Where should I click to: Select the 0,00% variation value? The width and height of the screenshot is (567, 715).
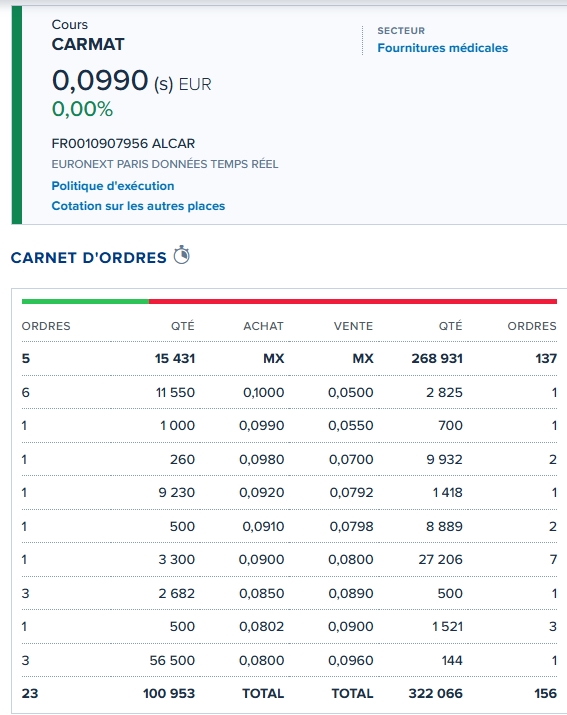[82, 109]
